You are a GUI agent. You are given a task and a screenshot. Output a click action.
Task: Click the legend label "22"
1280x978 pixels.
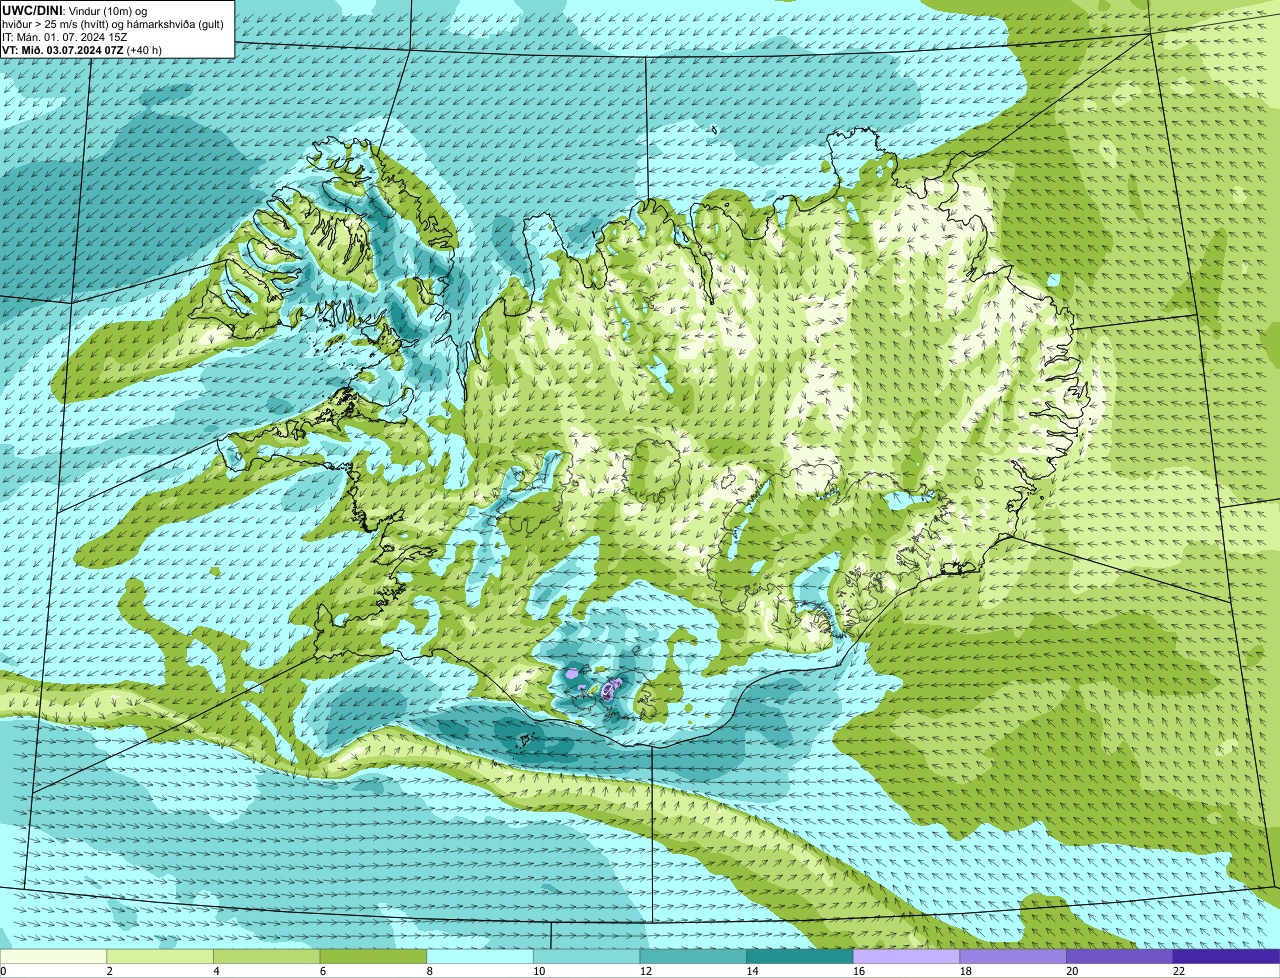[x=1179, y=971]
